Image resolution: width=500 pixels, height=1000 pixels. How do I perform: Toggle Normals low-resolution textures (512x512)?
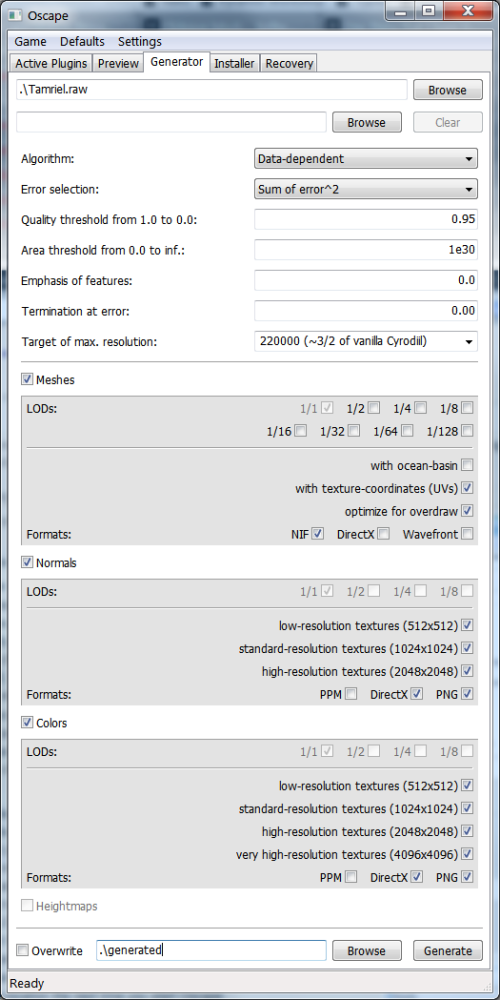click(467, 625)
